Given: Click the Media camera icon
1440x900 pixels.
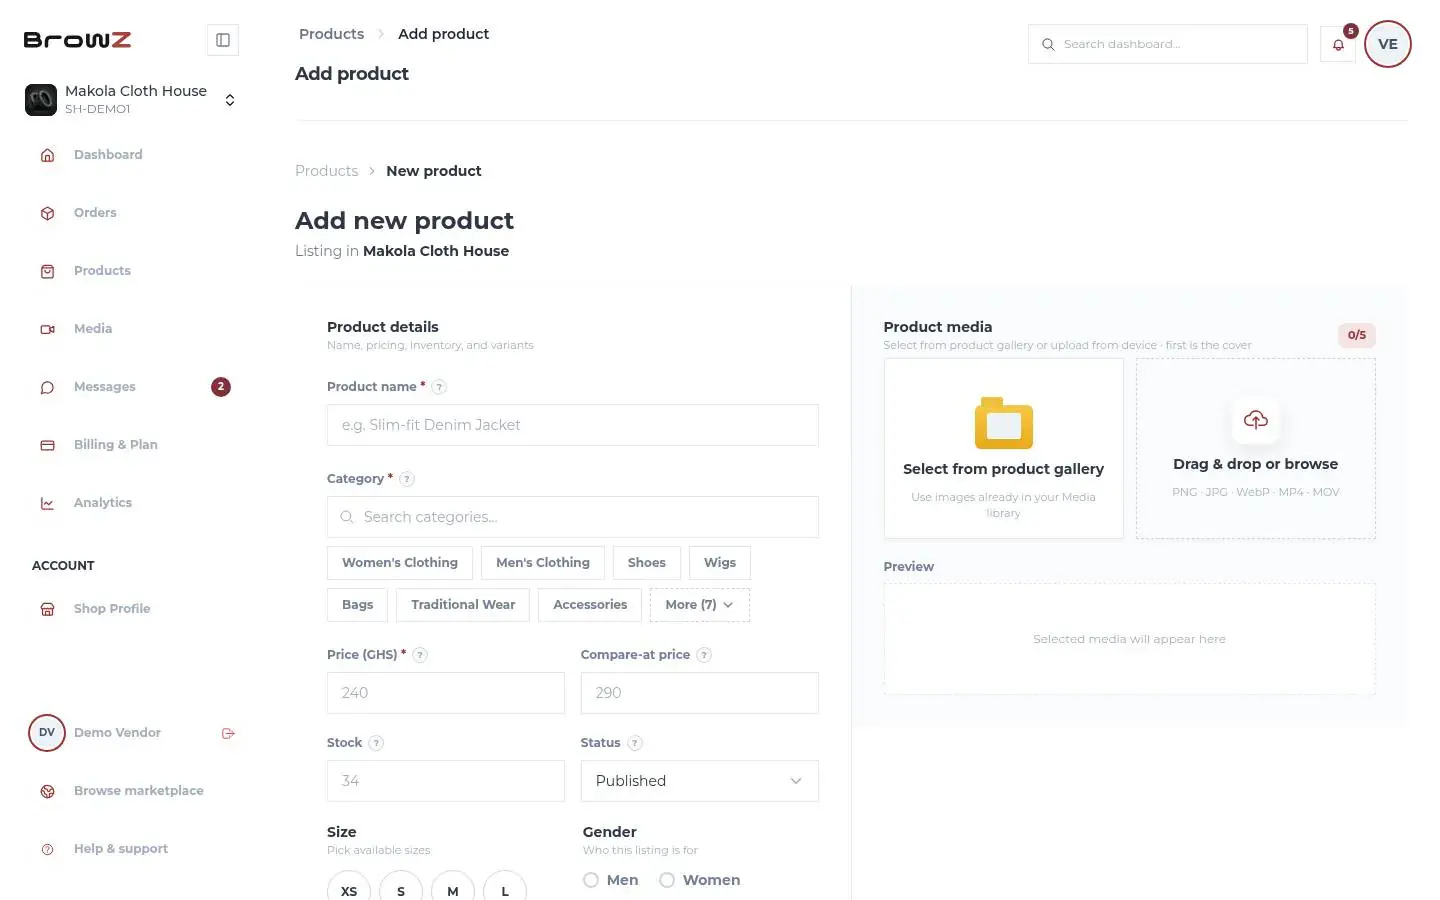Looking at the screenshot, I should coord(47,329).
